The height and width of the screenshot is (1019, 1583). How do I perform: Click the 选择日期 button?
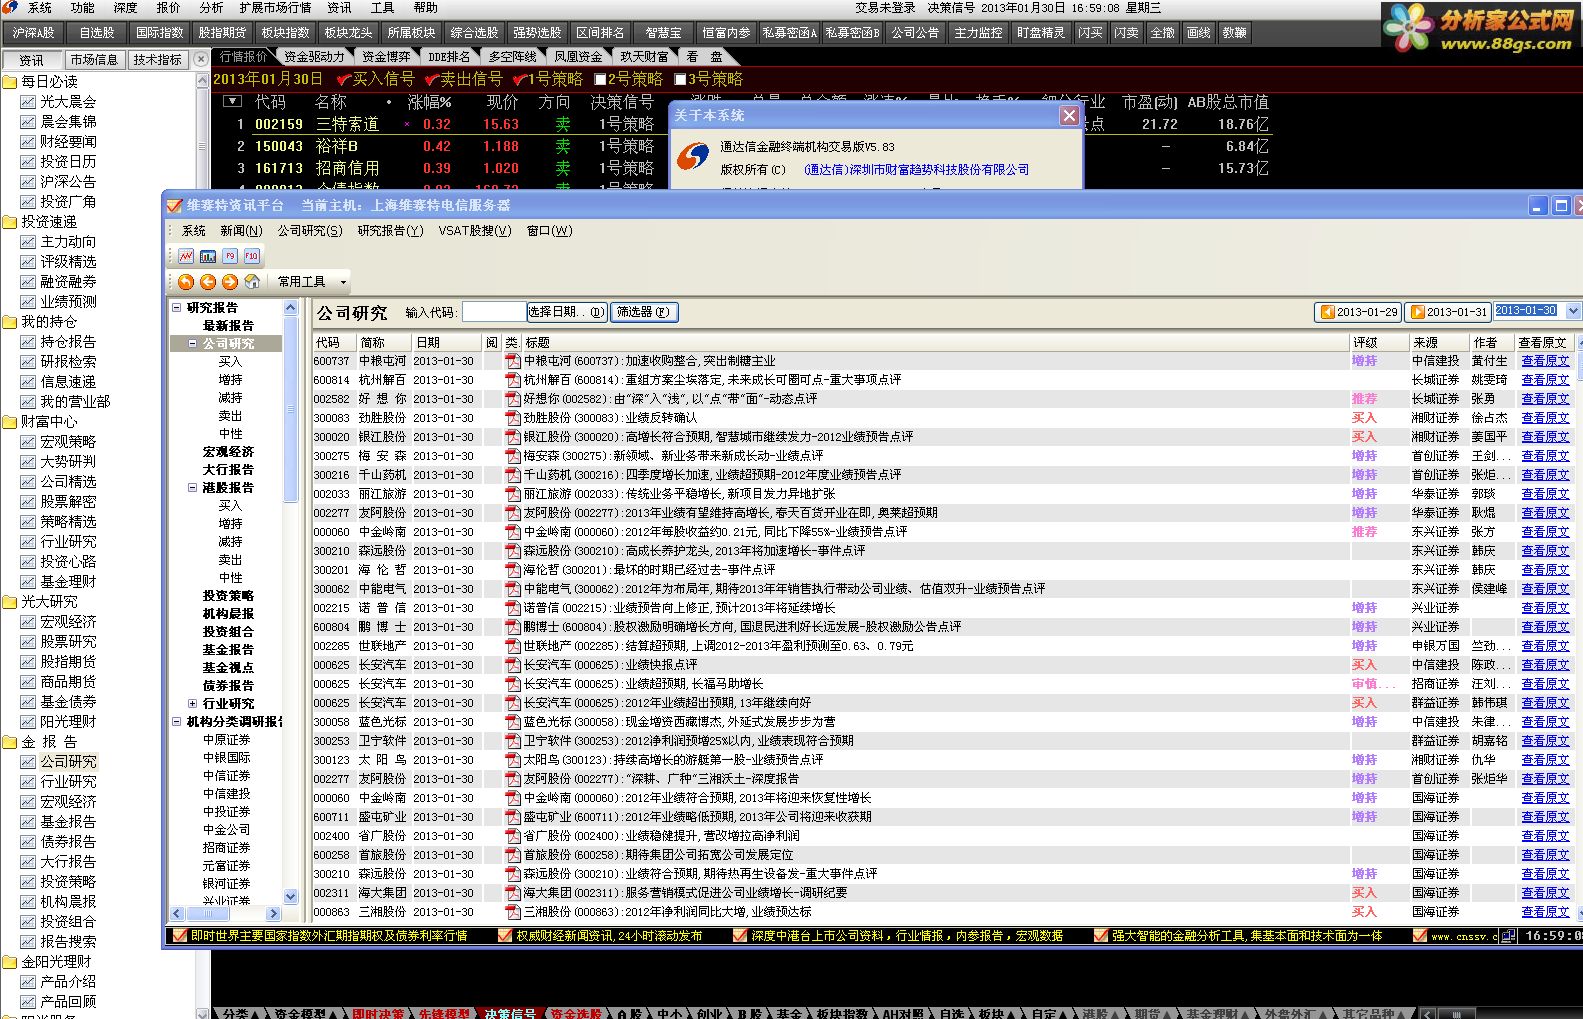(x=567, y=312)
